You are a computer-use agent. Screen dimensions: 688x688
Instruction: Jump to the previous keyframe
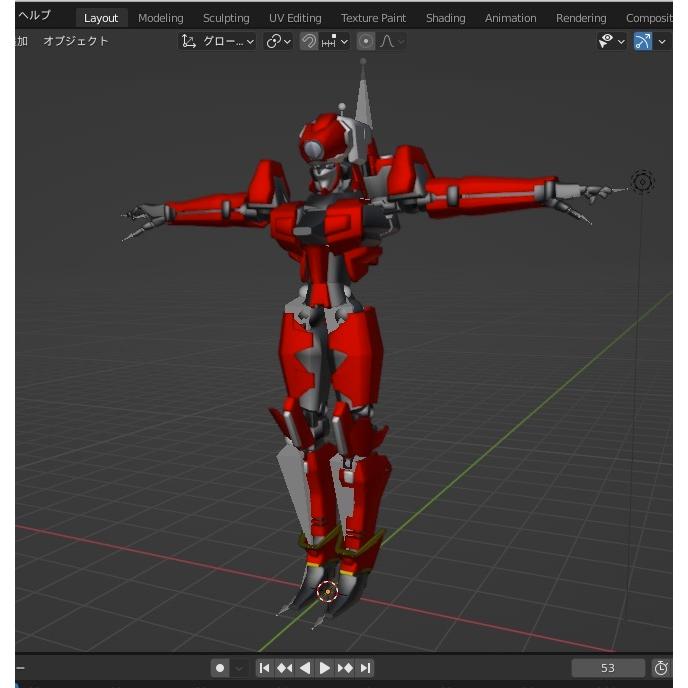(x=285, y=668)
